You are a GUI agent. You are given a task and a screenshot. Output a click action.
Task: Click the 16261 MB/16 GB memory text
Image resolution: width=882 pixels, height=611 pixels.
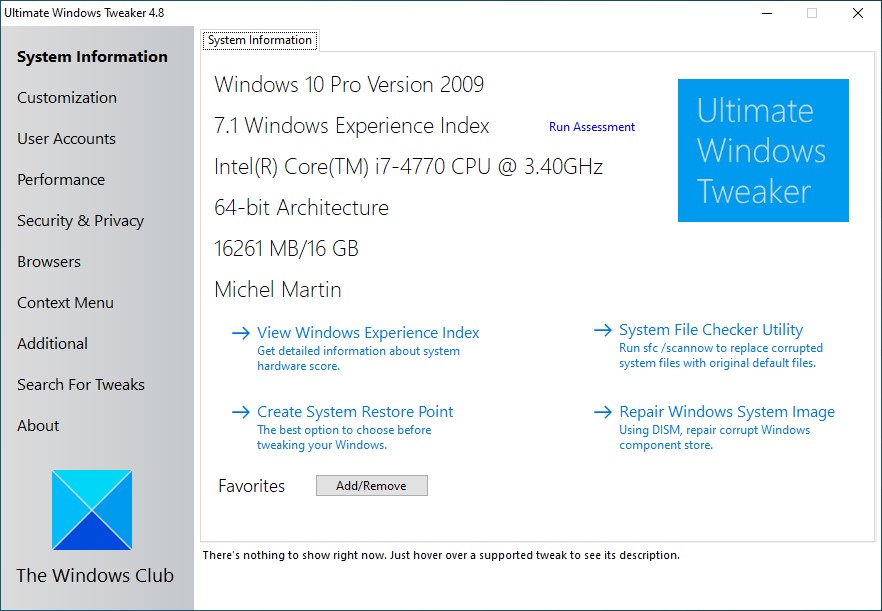[286, 249]
